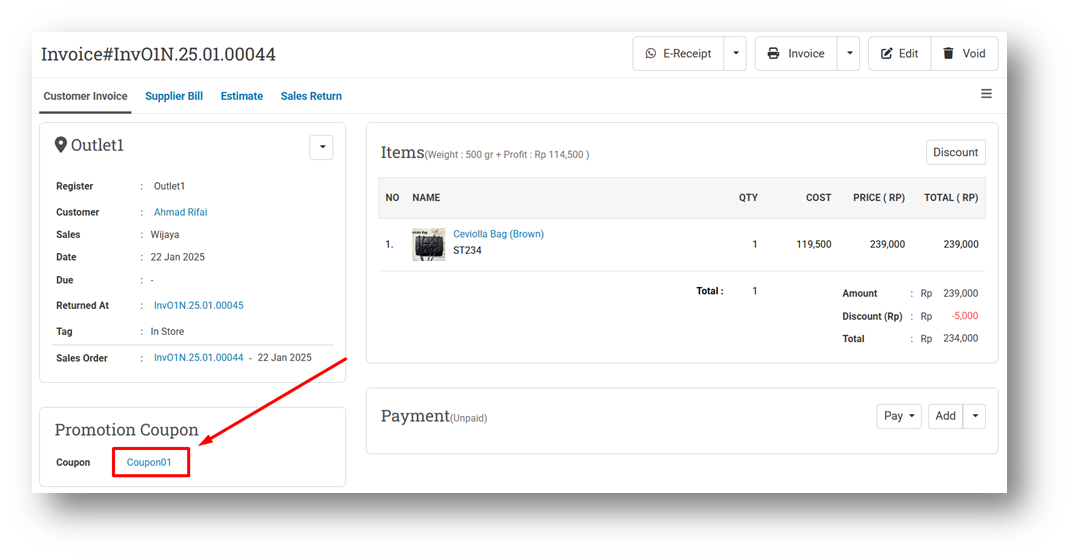The width and height of the screenshot is (1072, 558).
Task: Void the invoice
Action: pyautogui.click(x=964, y=53)
